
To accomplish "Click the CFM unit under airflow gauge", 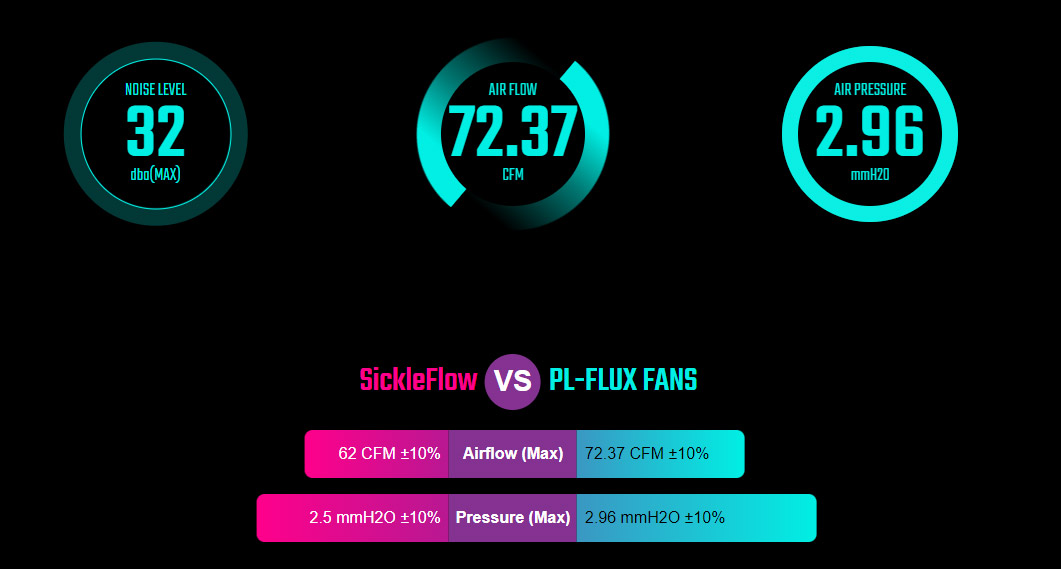I will point(513,175).
